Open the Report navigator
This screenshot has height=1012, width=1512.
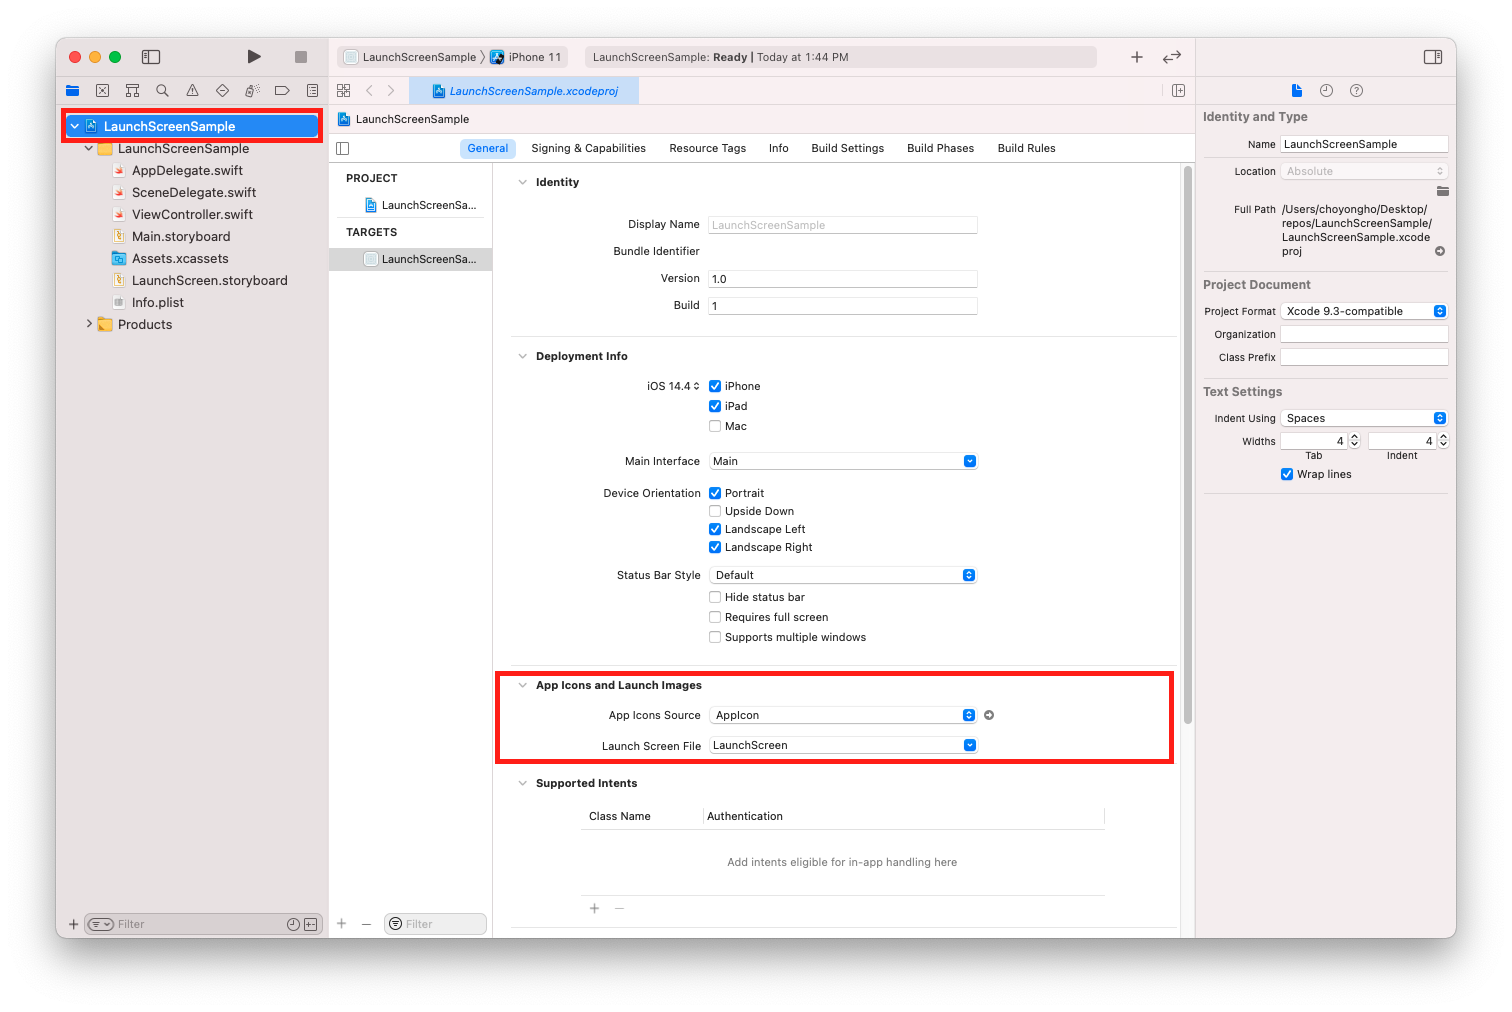click(x=312, y=90)
